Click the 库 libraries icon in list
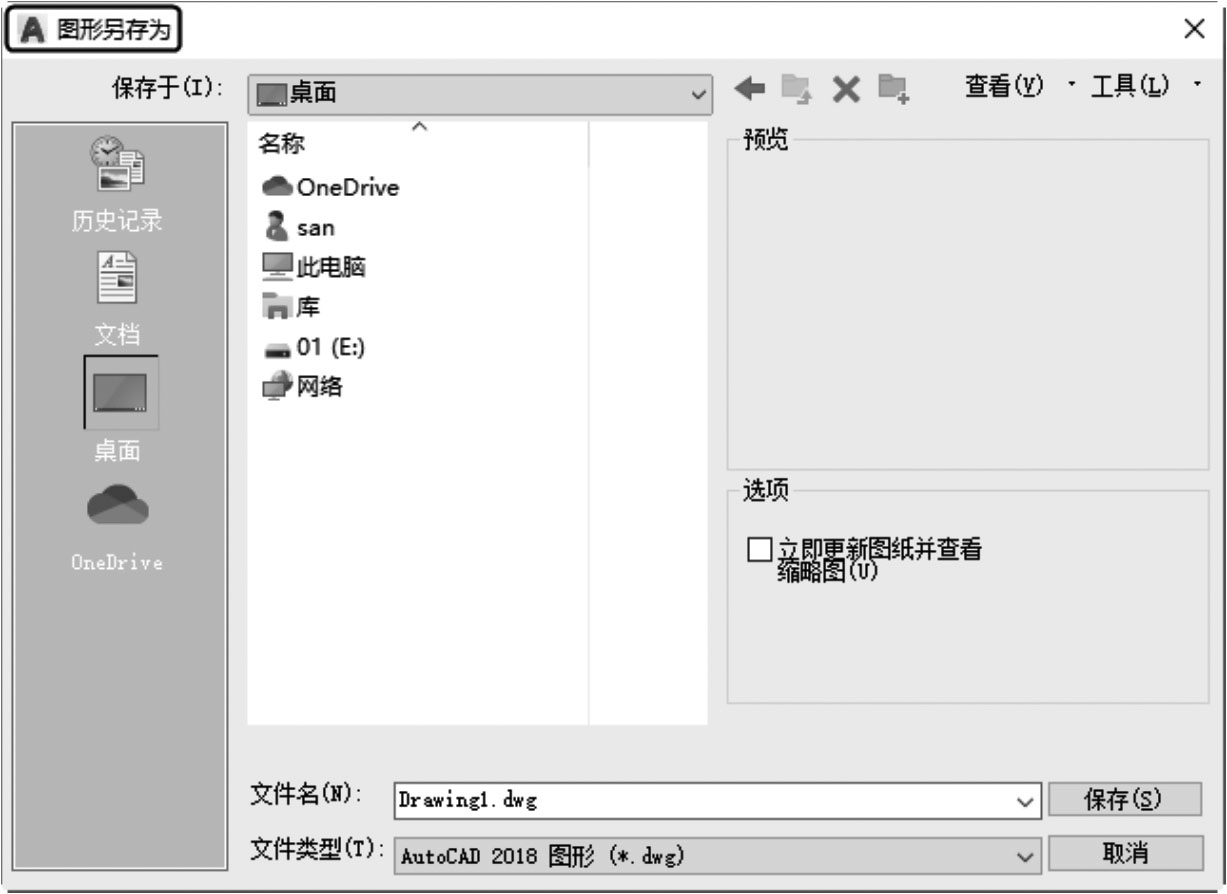The image size is (1227, 894). tap(277, 307)
